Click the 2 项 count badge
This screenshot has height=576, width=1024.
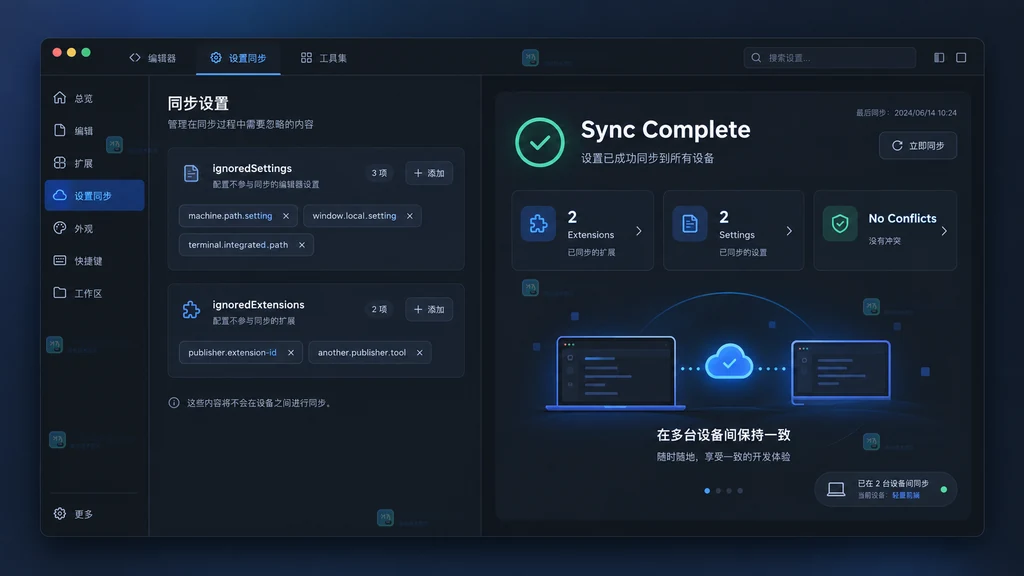coord(379,310)
